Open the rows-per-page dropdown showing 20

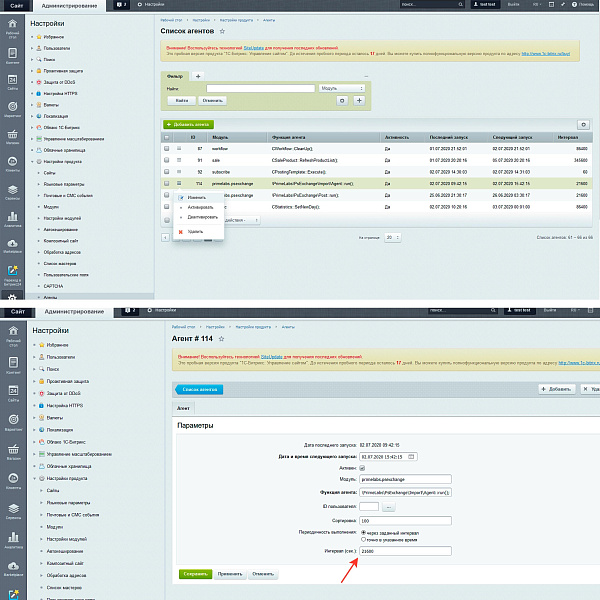tap(393, 237)
